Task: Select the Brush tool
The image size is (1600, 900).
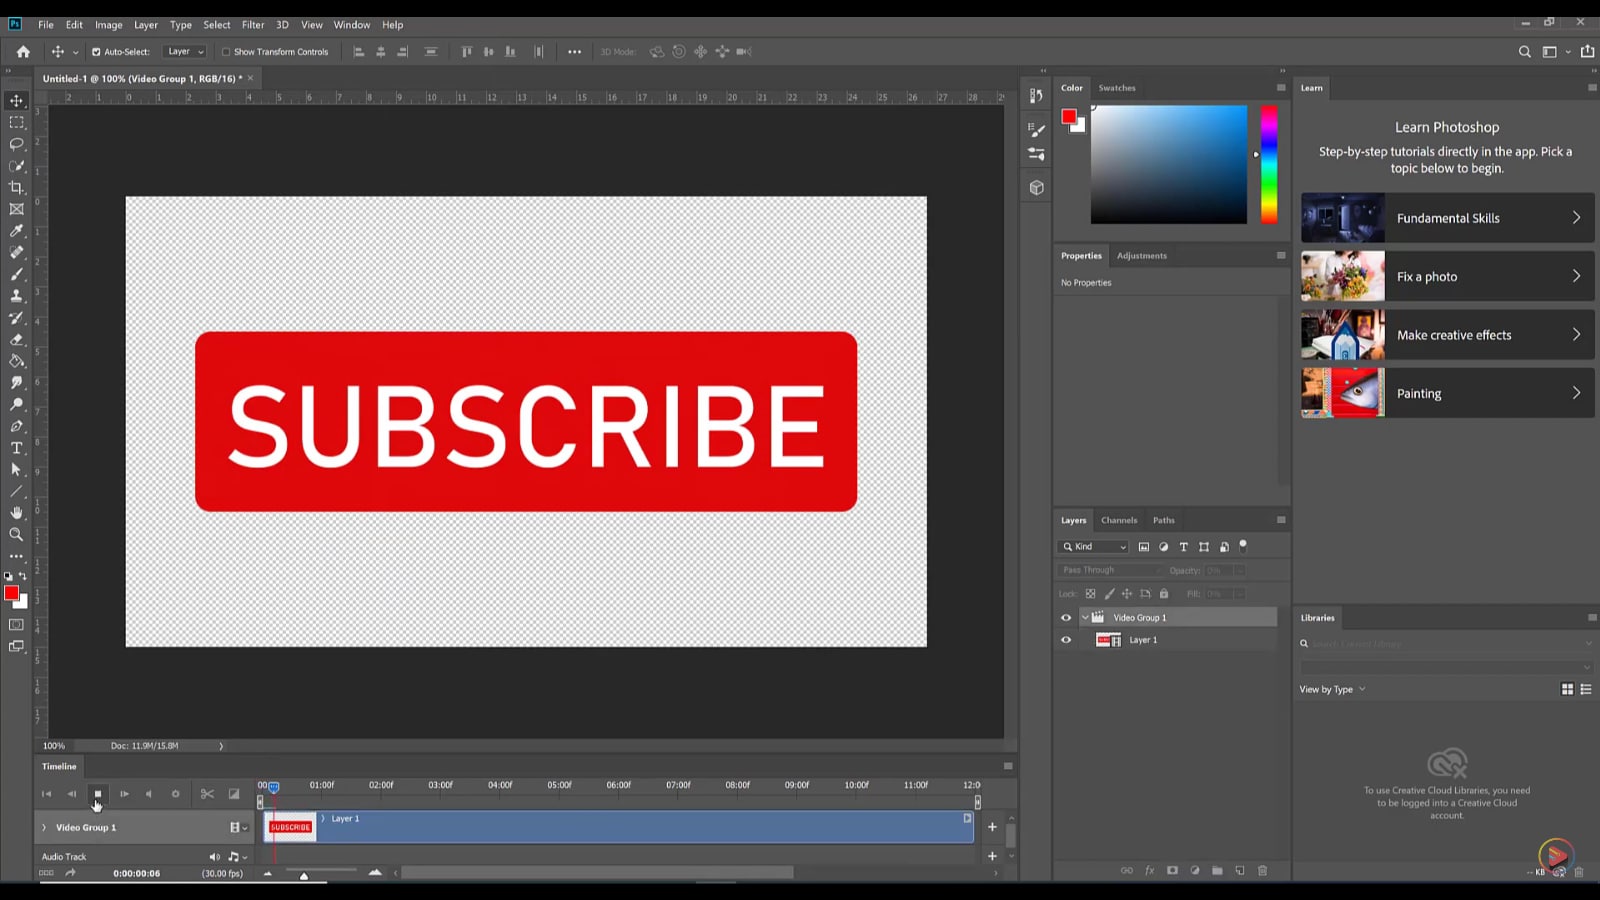Action: point(16,274)
